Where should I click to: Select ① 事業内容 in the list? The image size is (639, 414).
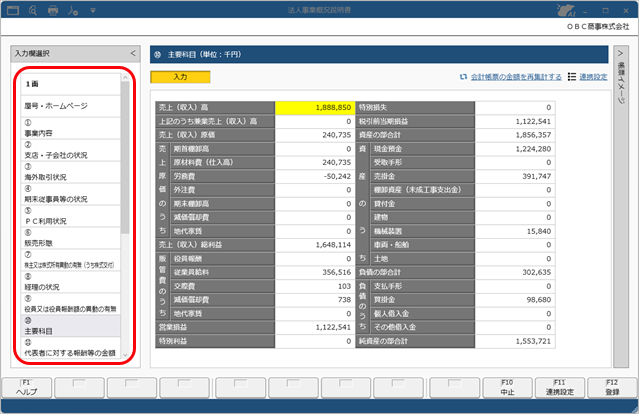tap(71, 128)
